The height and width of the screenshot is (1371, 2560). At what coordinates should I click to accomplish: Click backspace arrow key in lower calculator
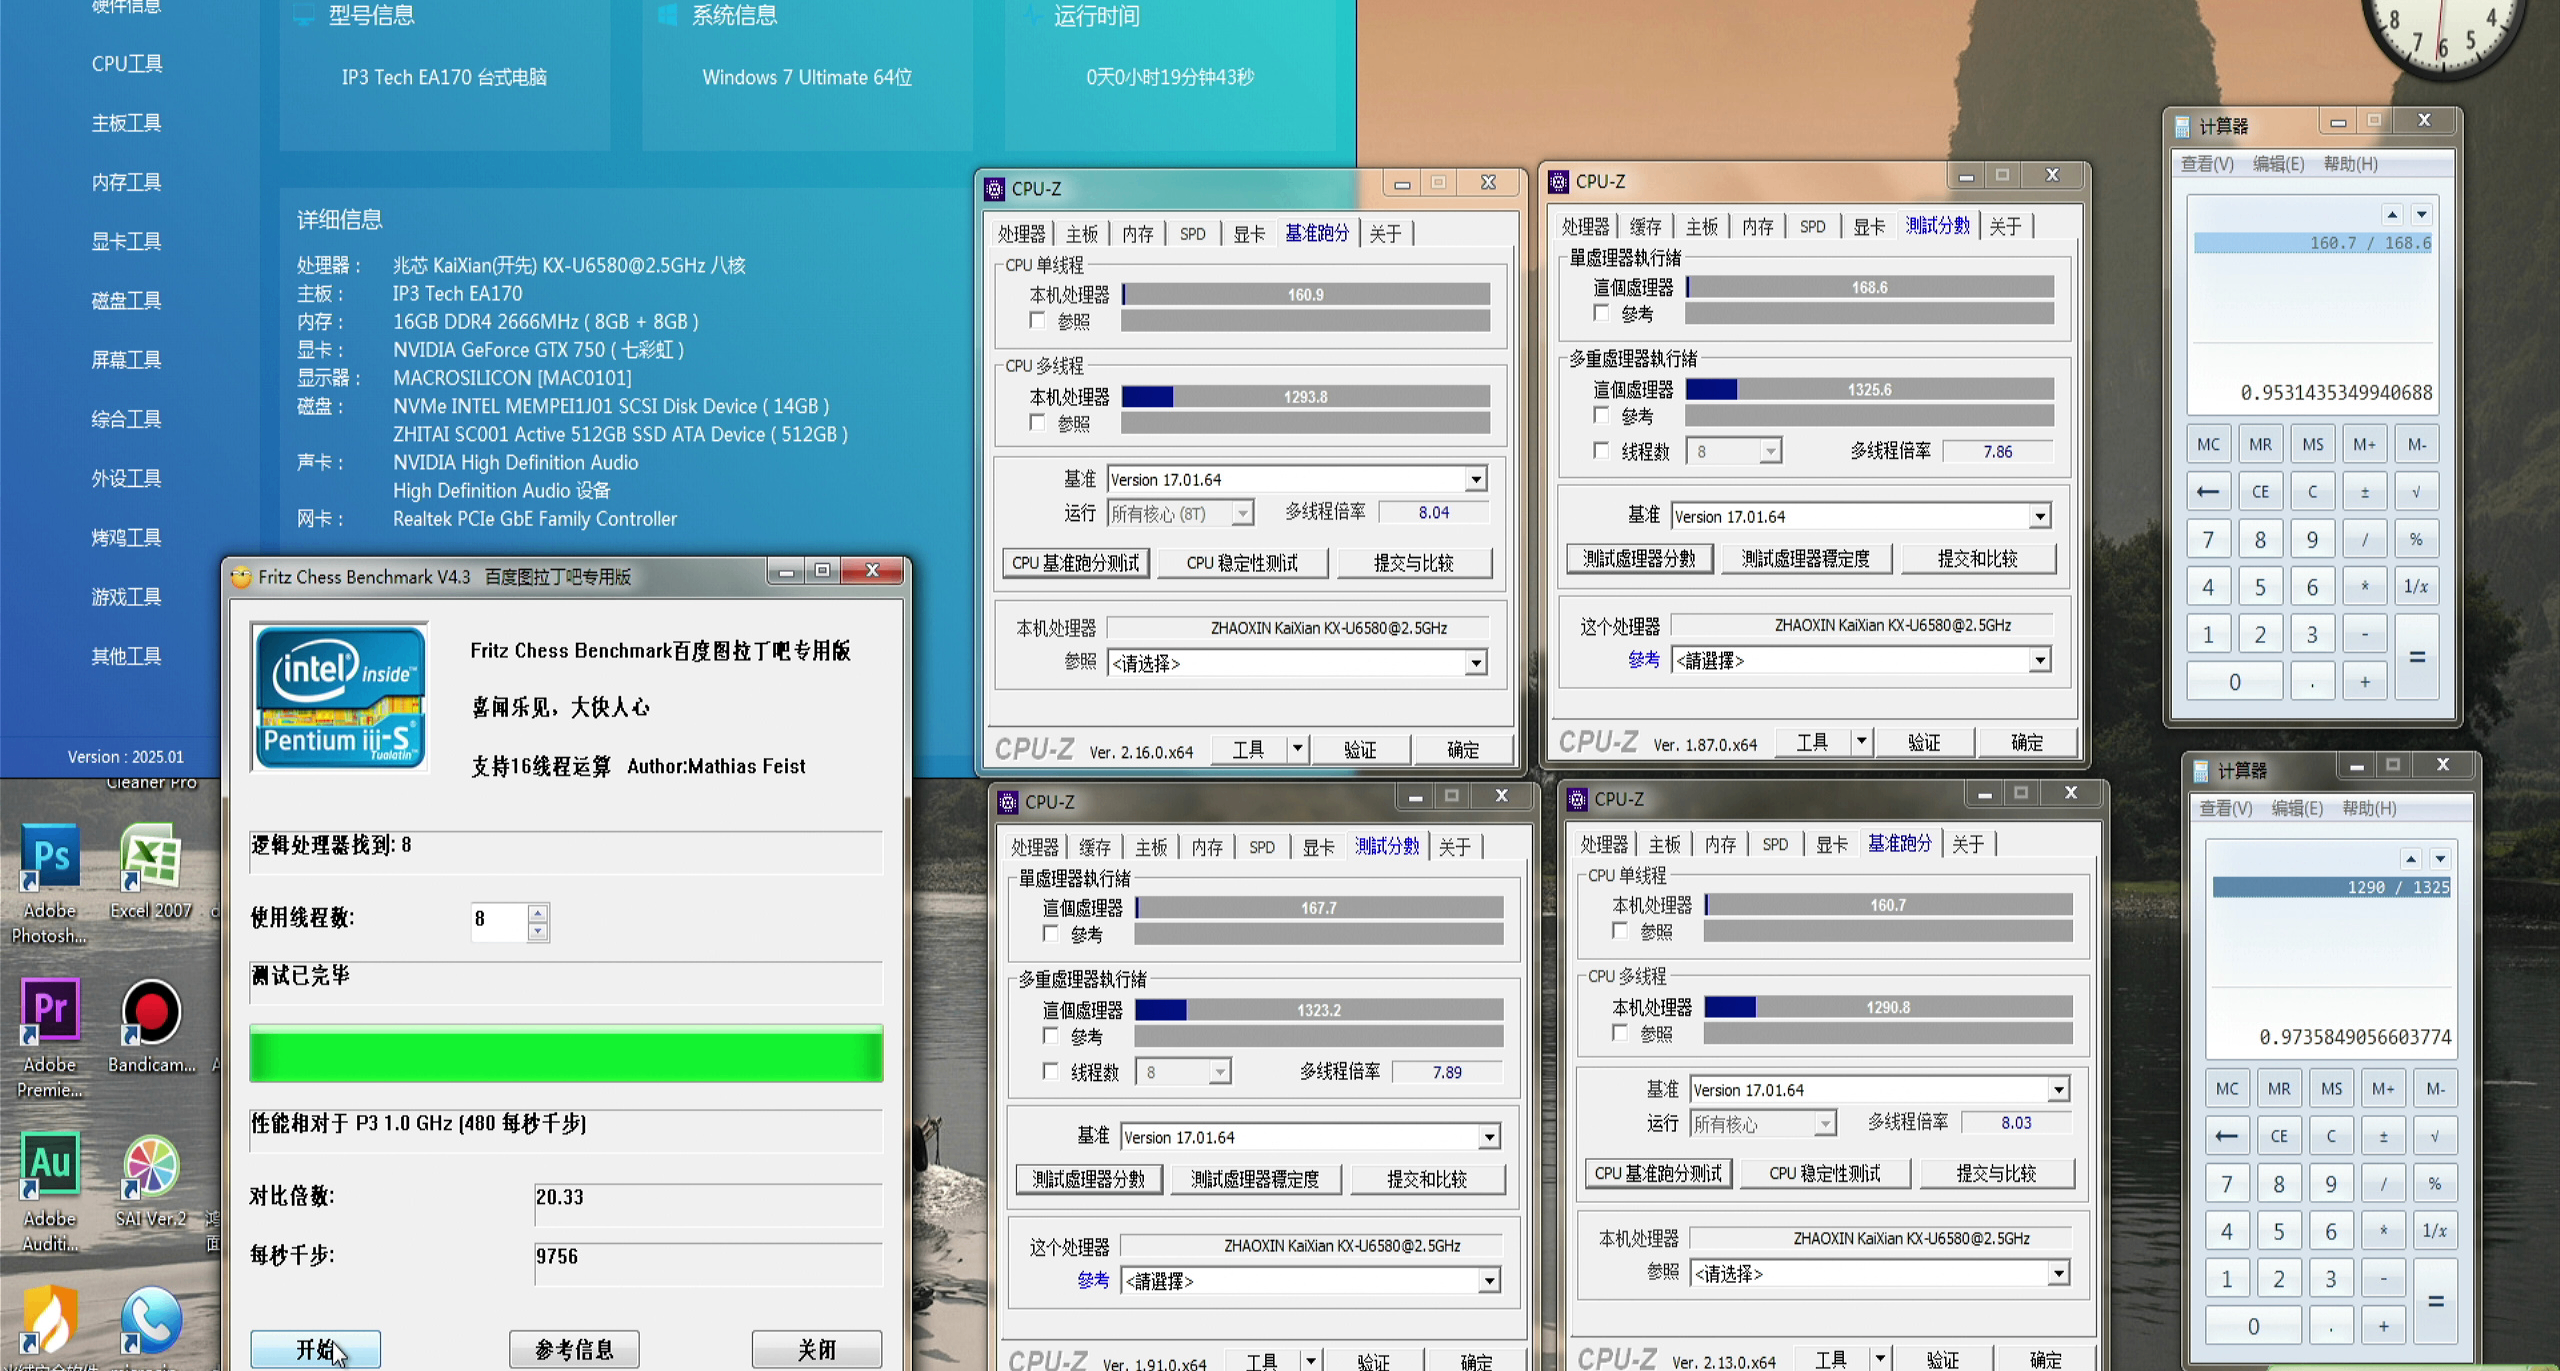[2227, 1136]
